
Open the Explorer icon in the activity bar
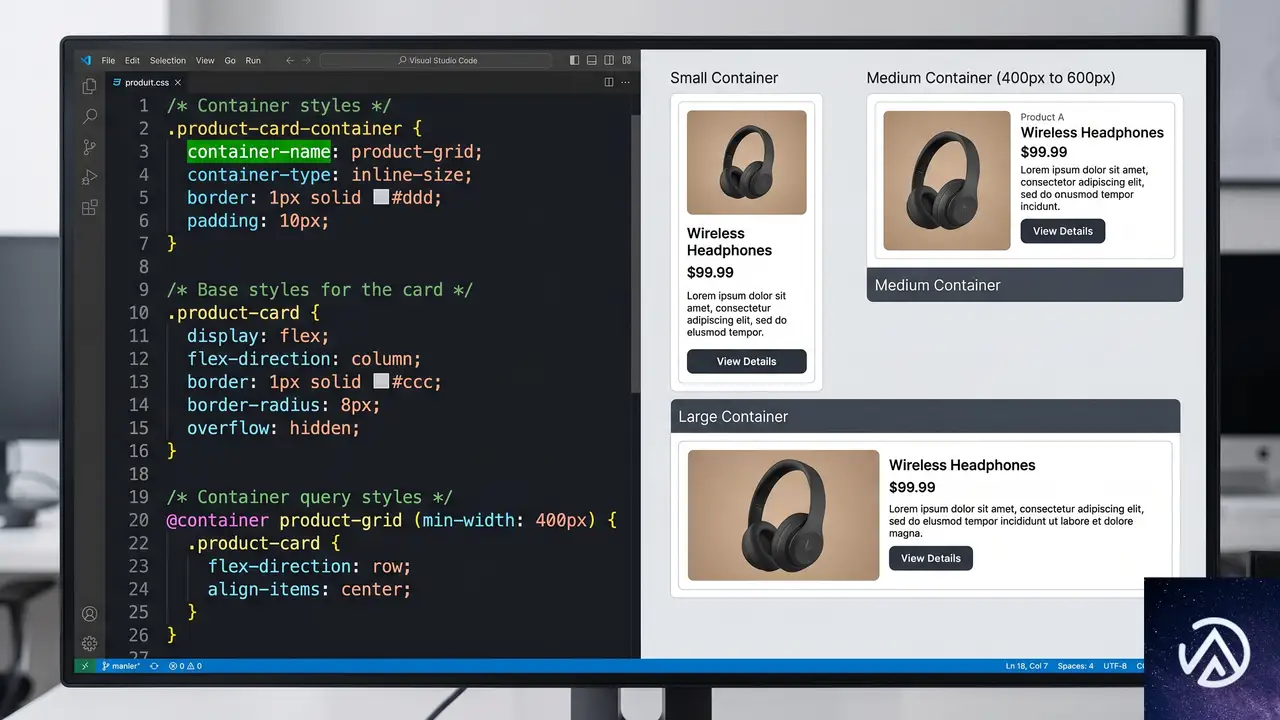(90, 87)
